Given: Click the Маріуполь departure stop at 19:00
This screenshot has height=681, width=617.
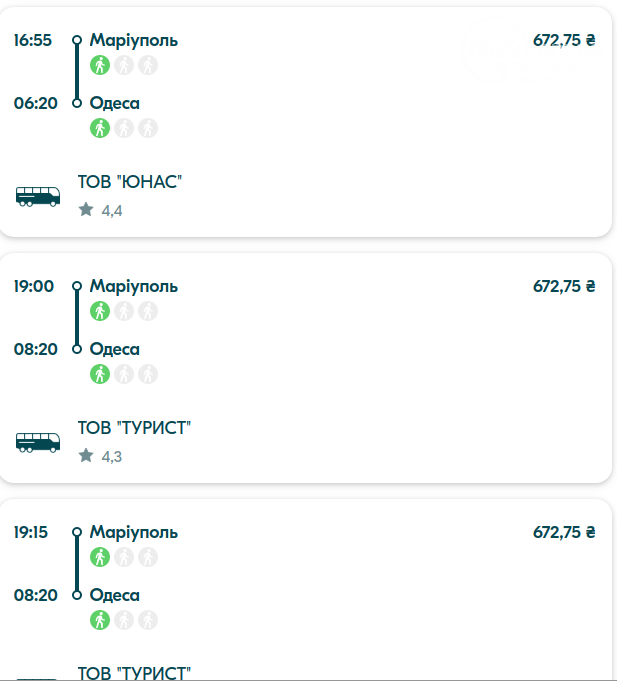Looking at the screenshot, I should pos(134,287).
